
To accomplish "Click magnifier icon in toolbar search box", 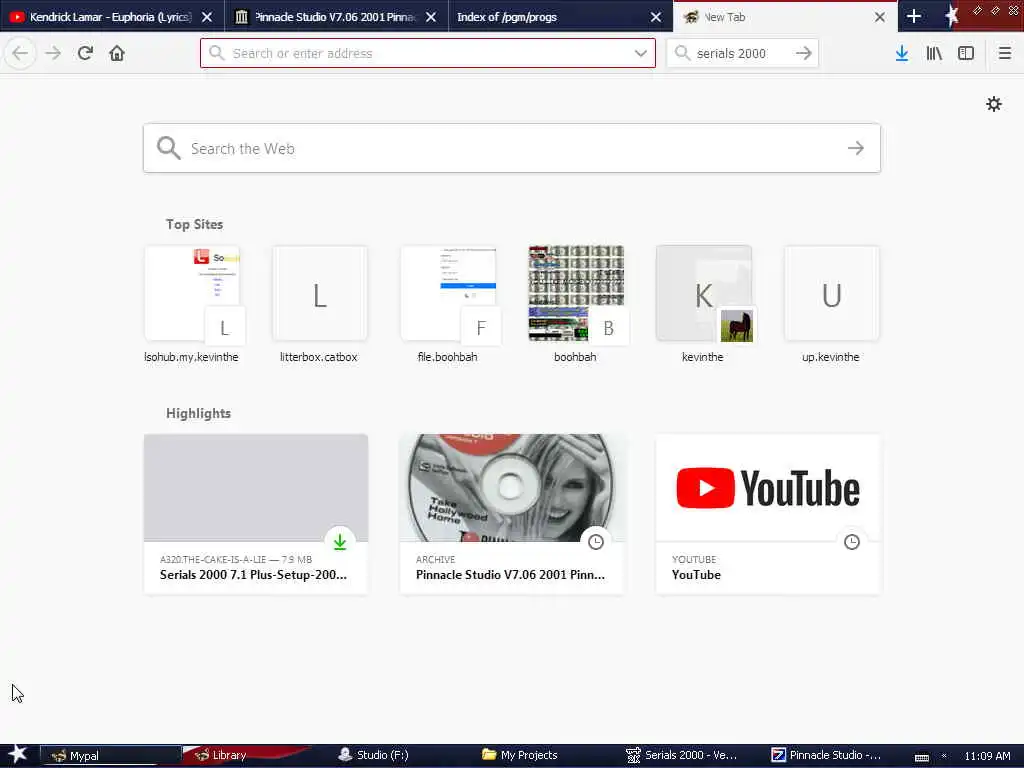I will (682, 53).
